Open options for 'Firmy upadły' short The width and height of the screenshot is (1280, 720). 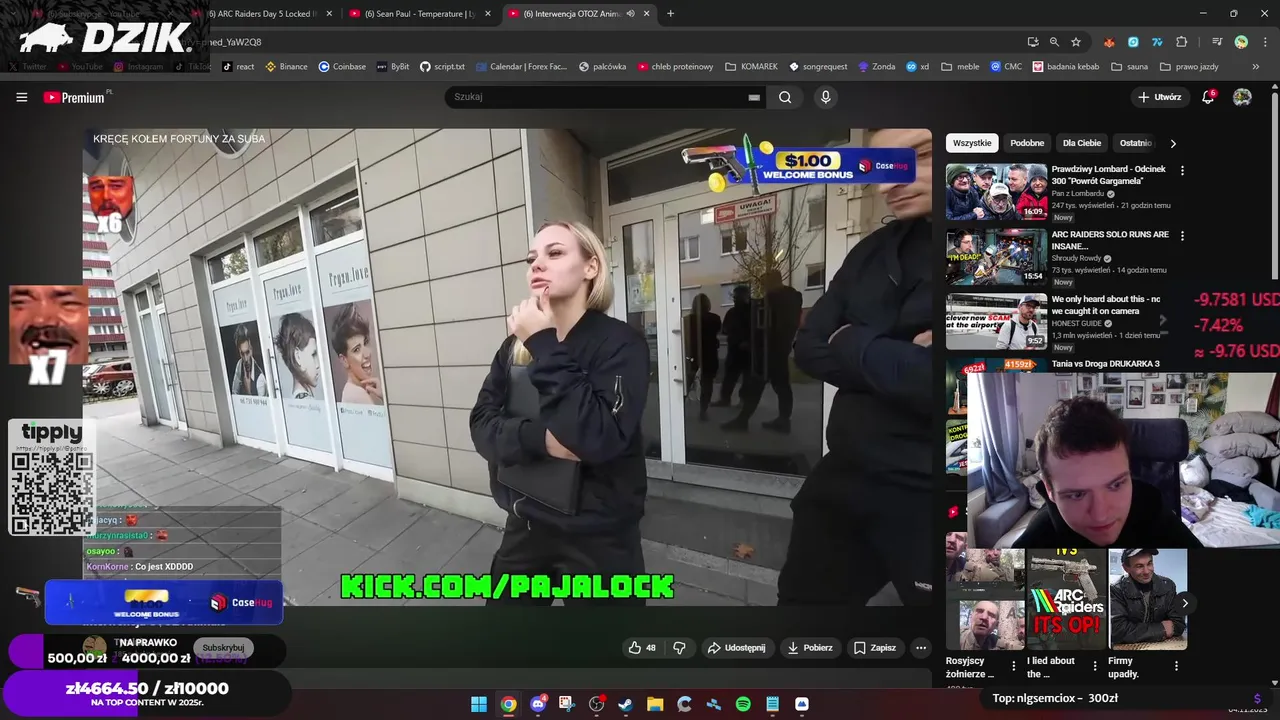pyautogui.click(x=1176, y=665)
